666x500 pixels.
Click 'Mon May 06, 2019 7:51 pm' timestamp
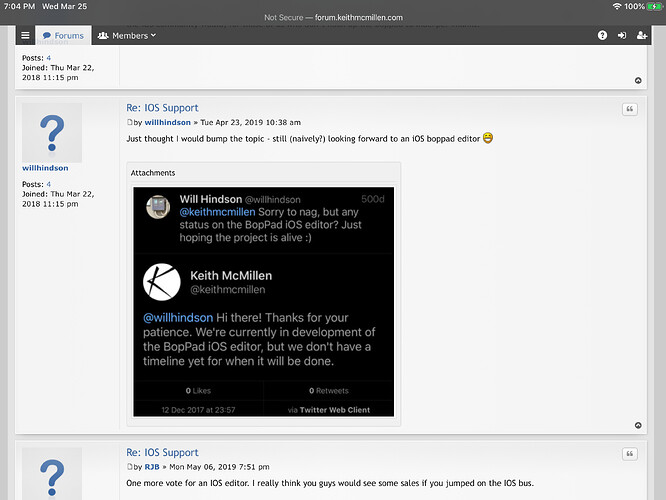tap(219, 467)
